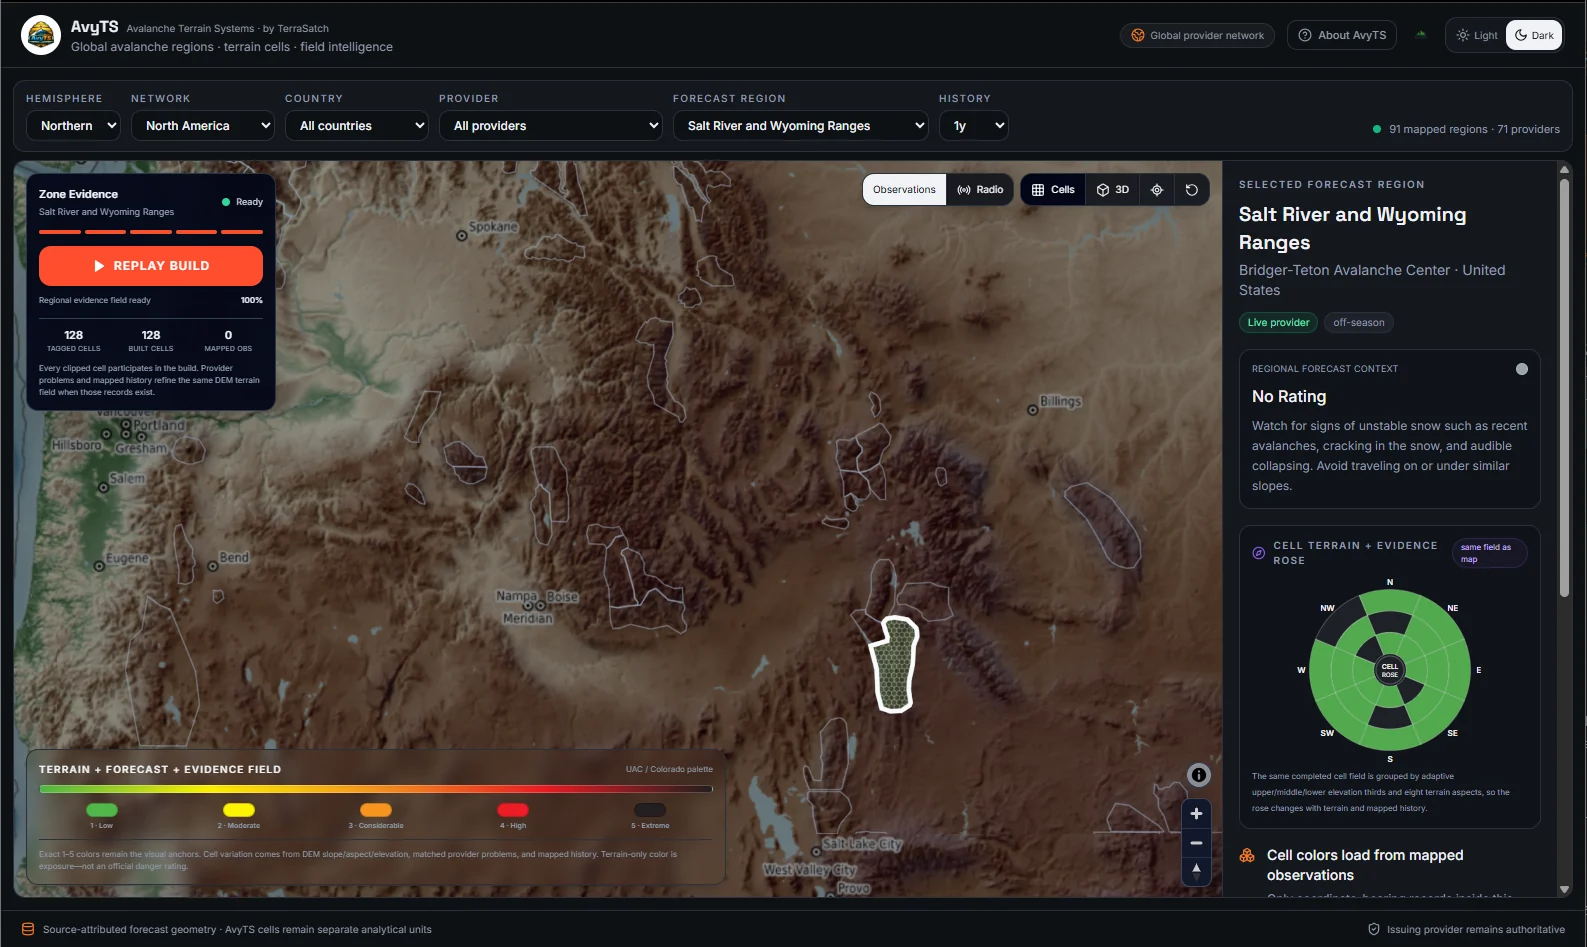Screen dimensions: 1587x947
Task: Click the CELL ROSE center of the rose chart
Action: coord(1390,670)
